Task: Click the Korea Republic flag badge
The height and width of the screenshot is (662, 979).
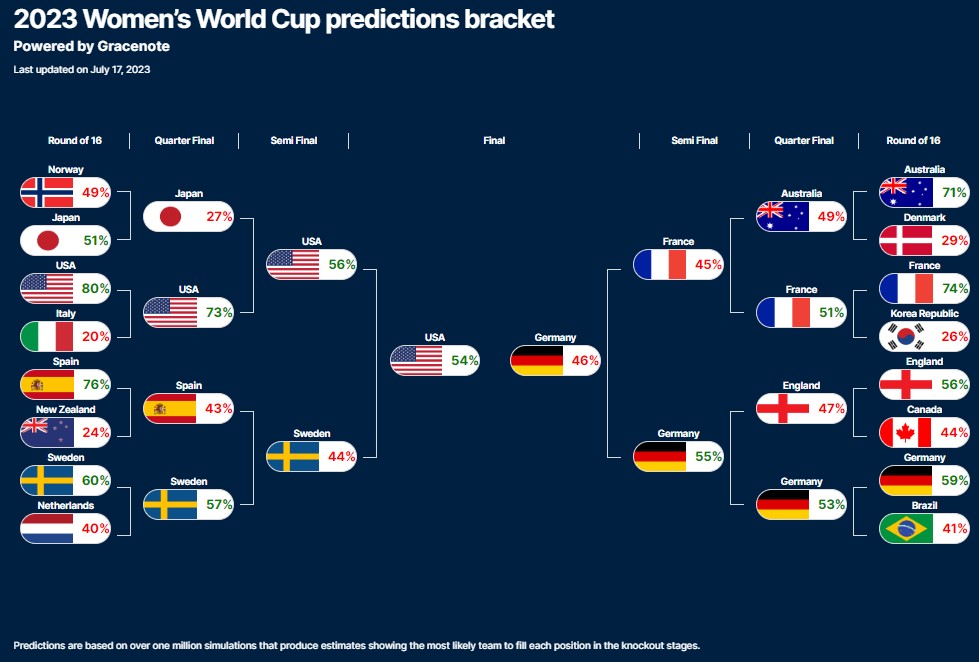Action: pyautogui.click(x=925, y=337)
